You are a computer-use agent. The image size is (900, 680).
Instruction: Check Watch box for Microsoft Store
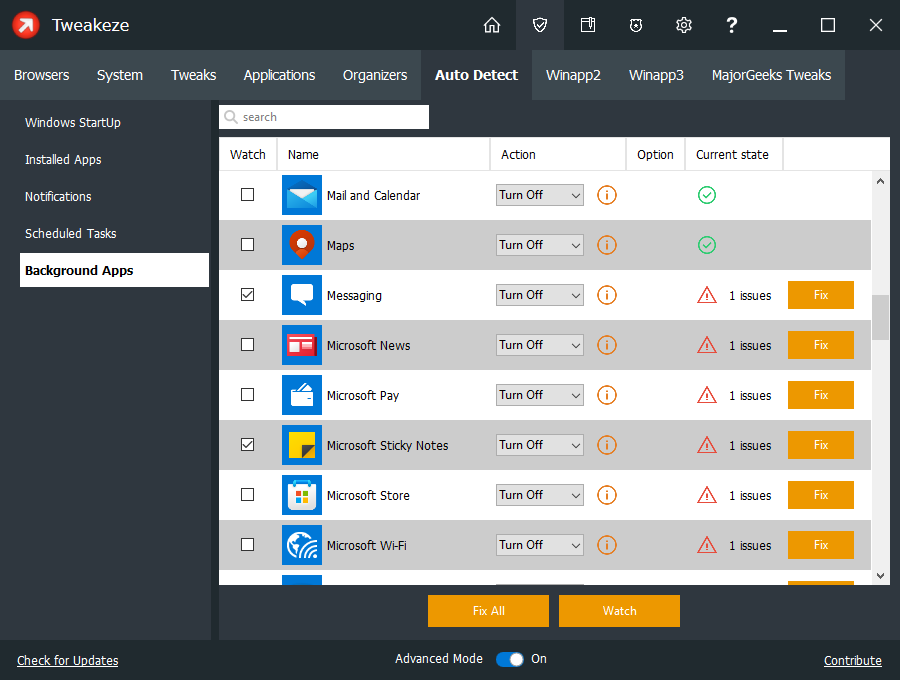247,494
